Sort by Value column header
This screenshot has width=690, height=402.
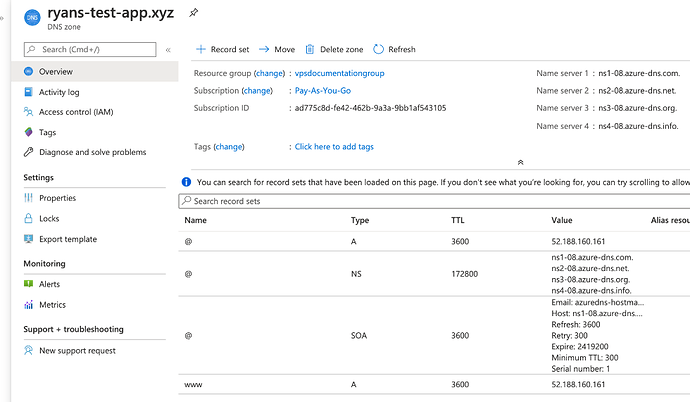(x=562, y=220)
